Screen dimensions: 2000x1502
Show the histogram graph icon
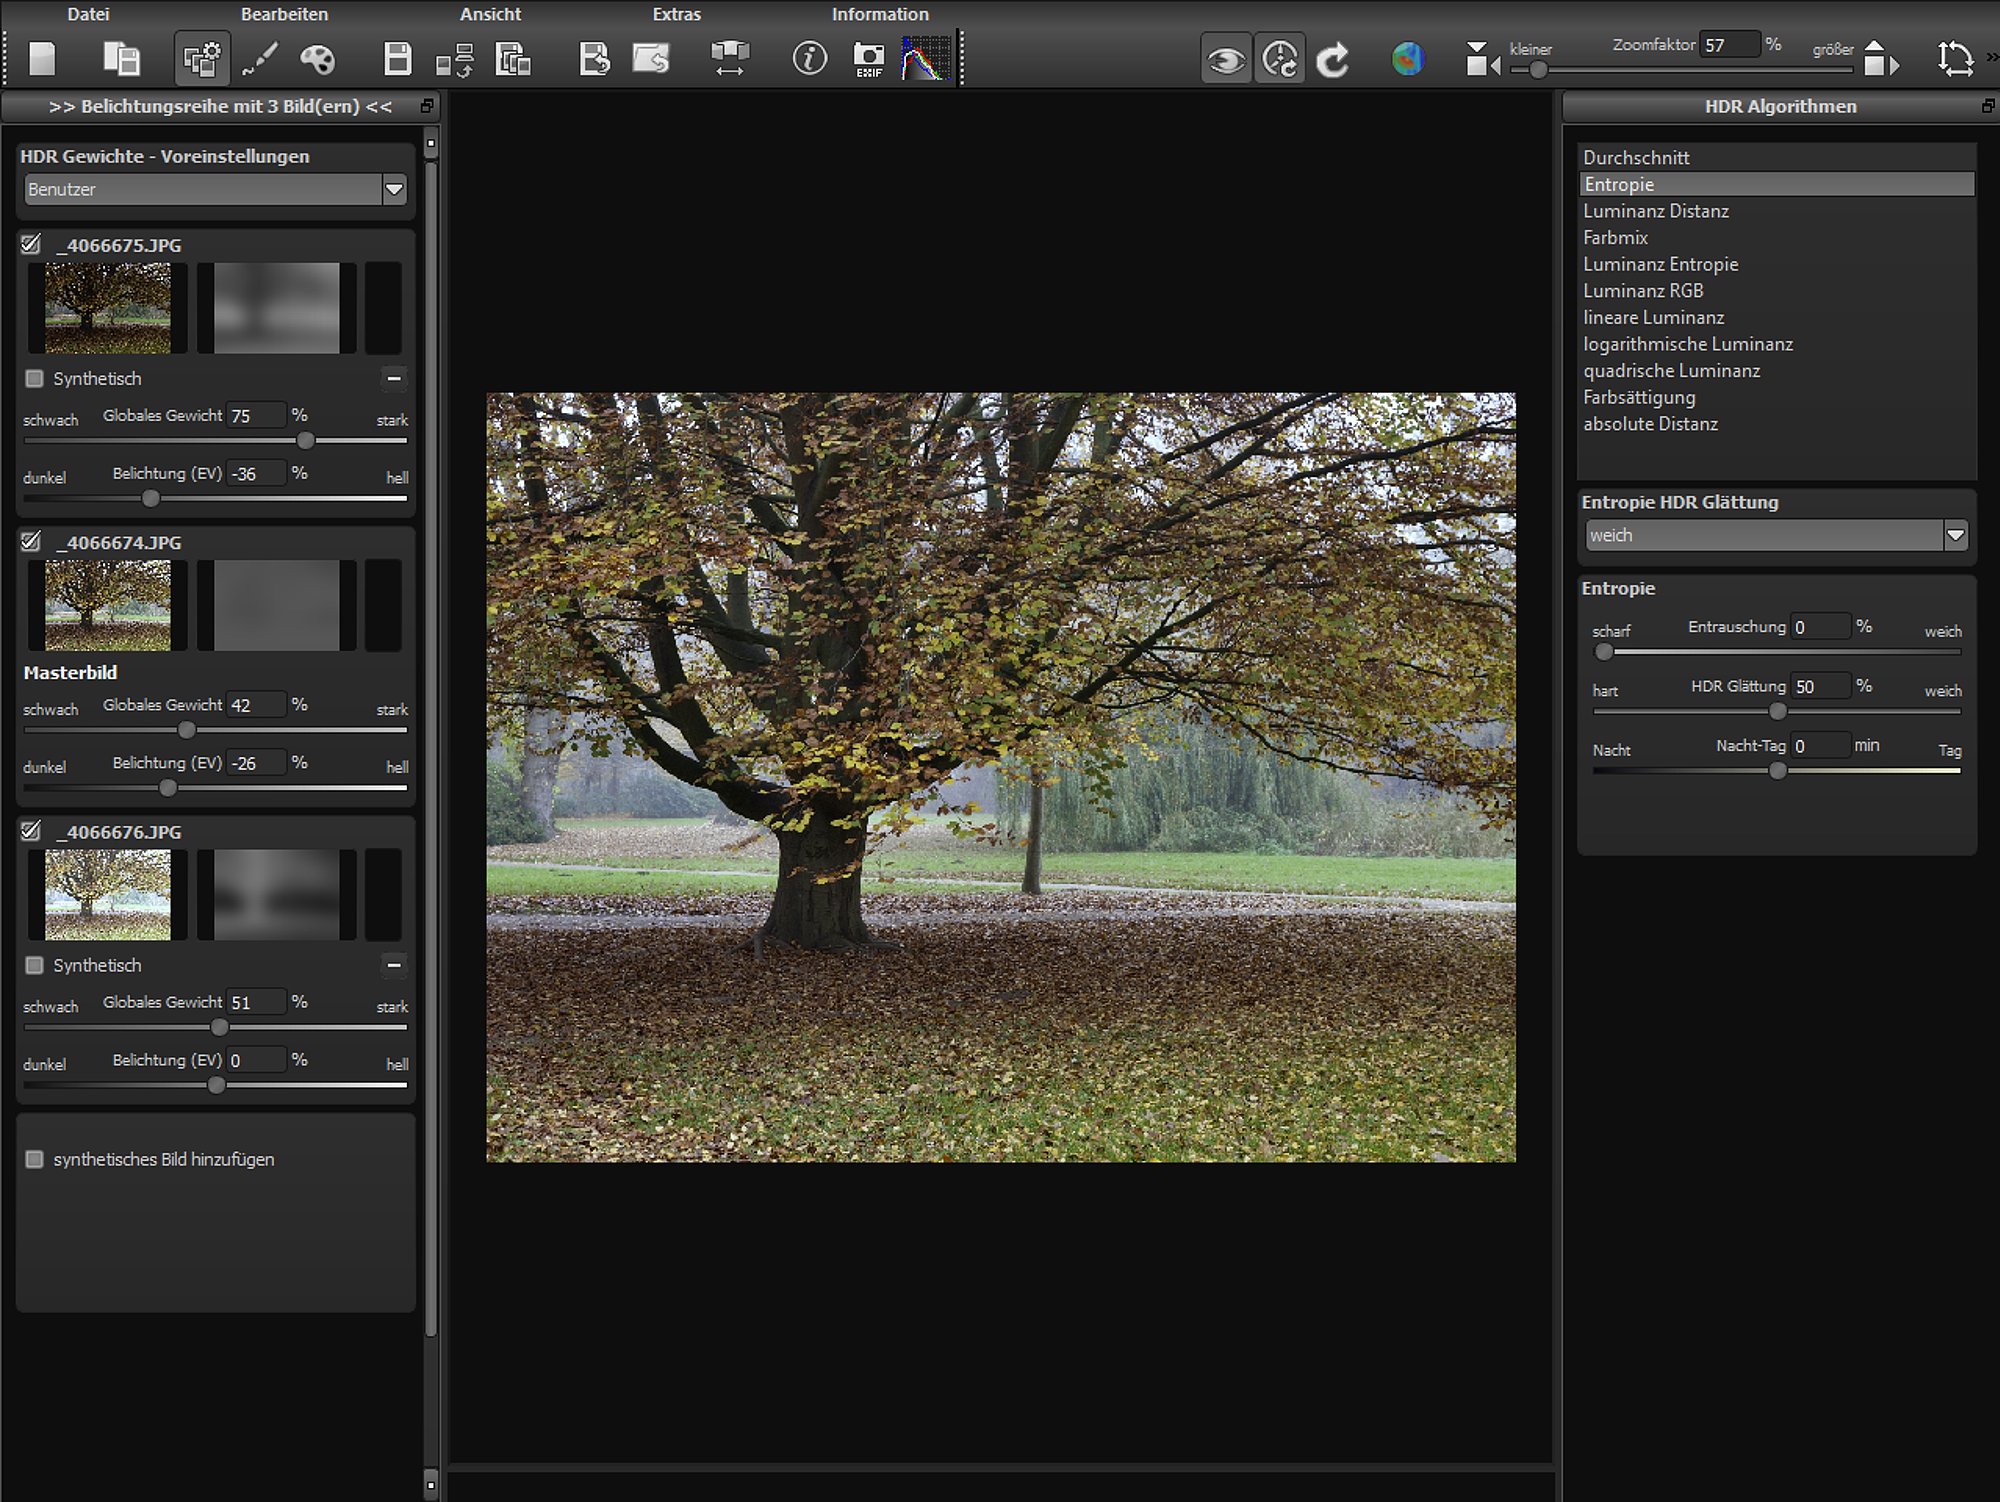click(x=925, y=59)
